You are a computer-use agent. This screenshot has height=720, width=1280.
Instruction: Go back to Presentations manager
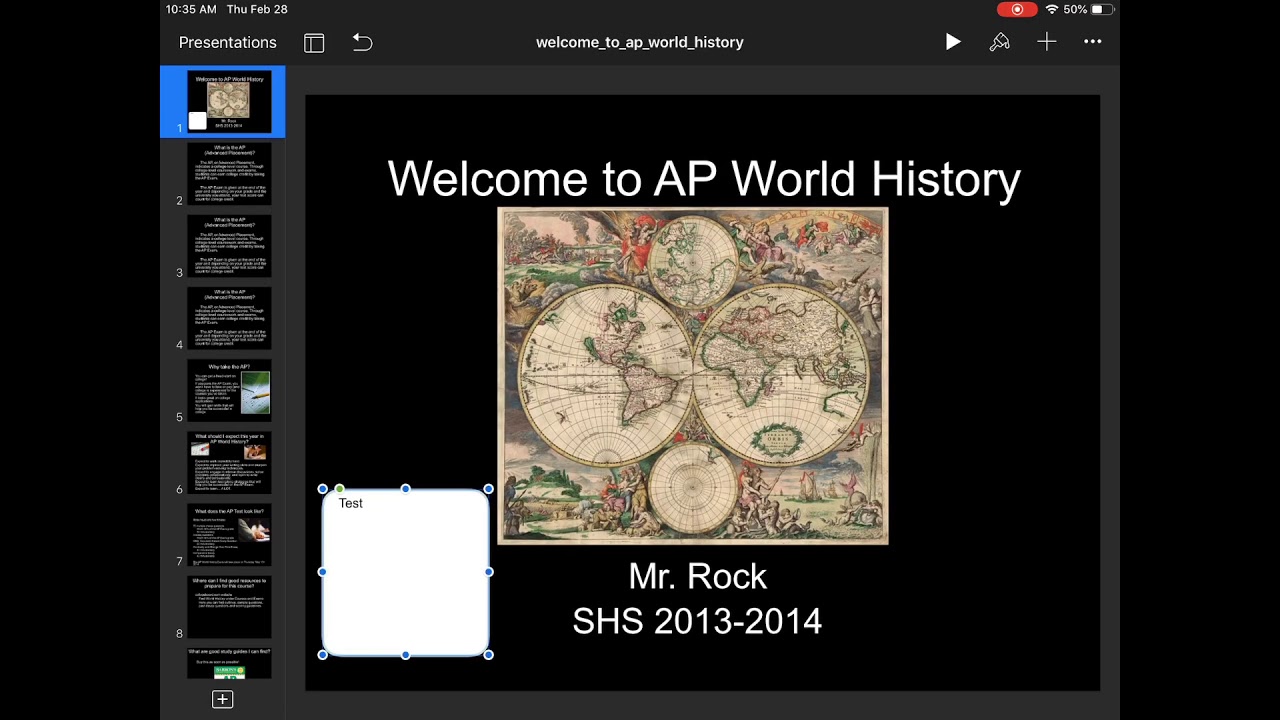click(x=227, y=42)
